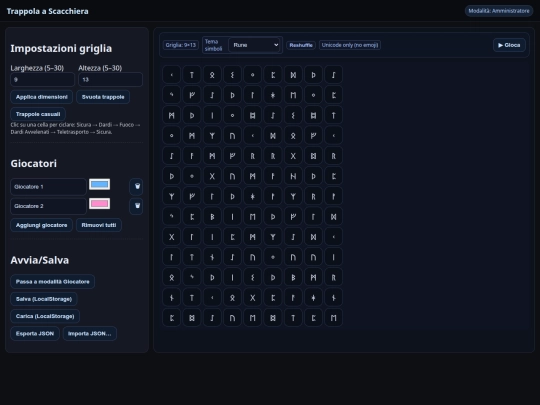540x405 pixels.
Task: Delete Giocatore 1 with its trash icon
Action: [136, 187]
